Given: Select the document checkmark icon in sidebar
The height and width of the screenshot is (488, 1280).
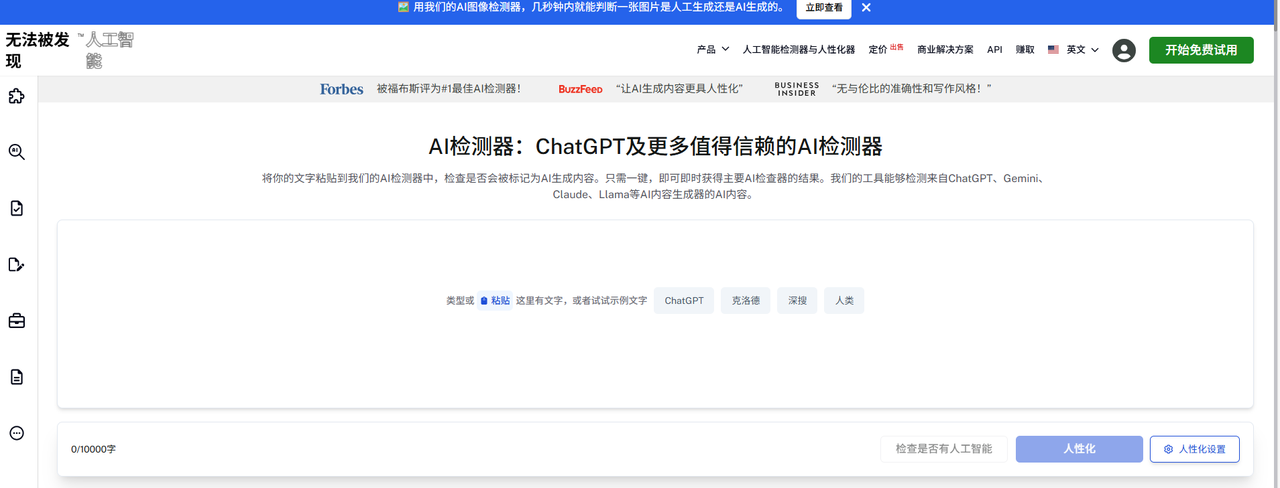Looking at the screenshot, I should tap(16, 208).
